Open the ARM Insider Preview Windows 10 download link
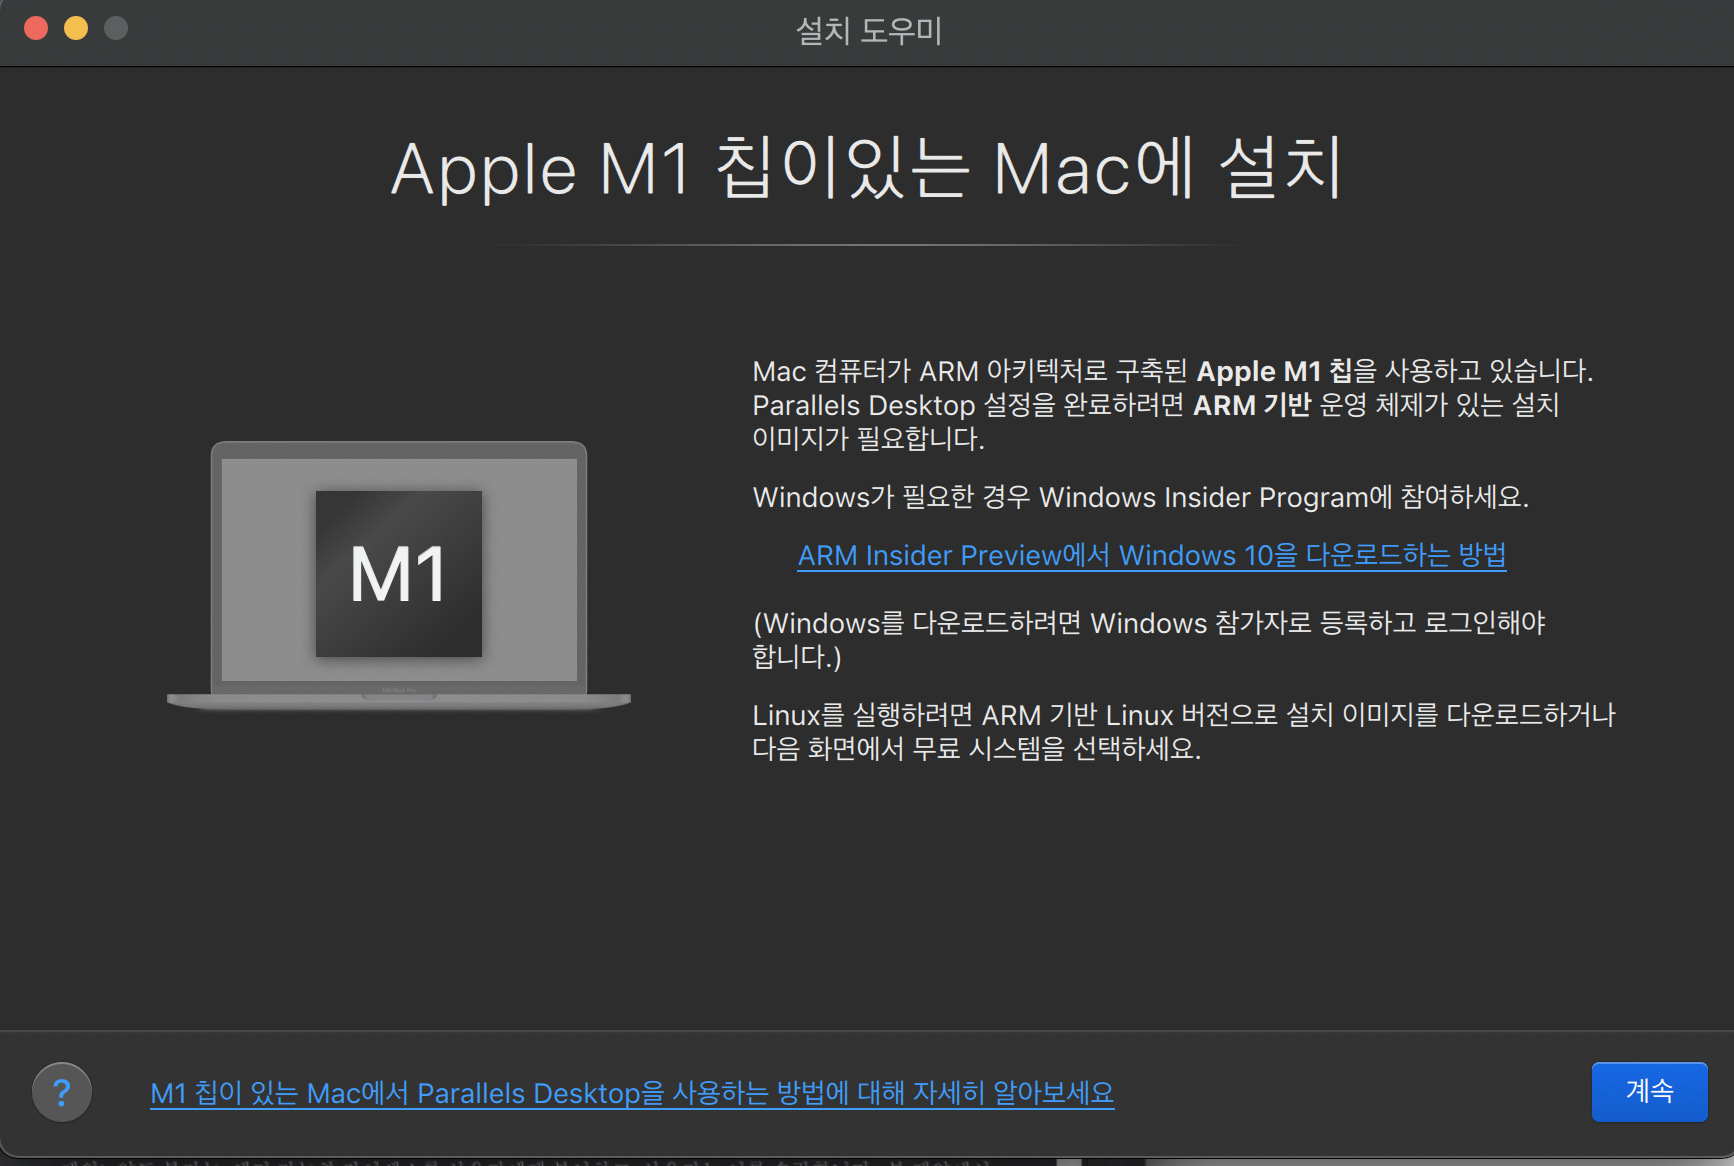The image size is (1734, 1166). coord(1151,555)
